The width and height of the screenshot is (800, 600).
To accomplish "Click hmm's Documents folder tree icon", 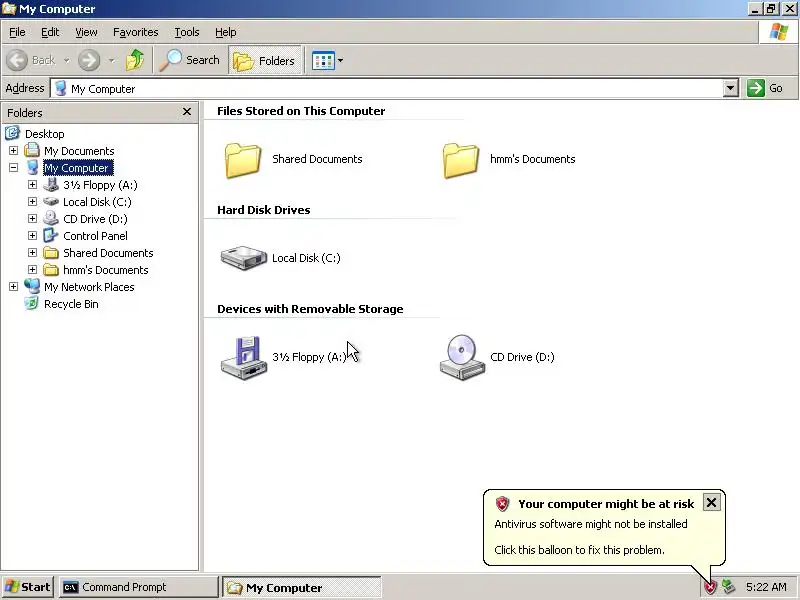I will point(51,269).
